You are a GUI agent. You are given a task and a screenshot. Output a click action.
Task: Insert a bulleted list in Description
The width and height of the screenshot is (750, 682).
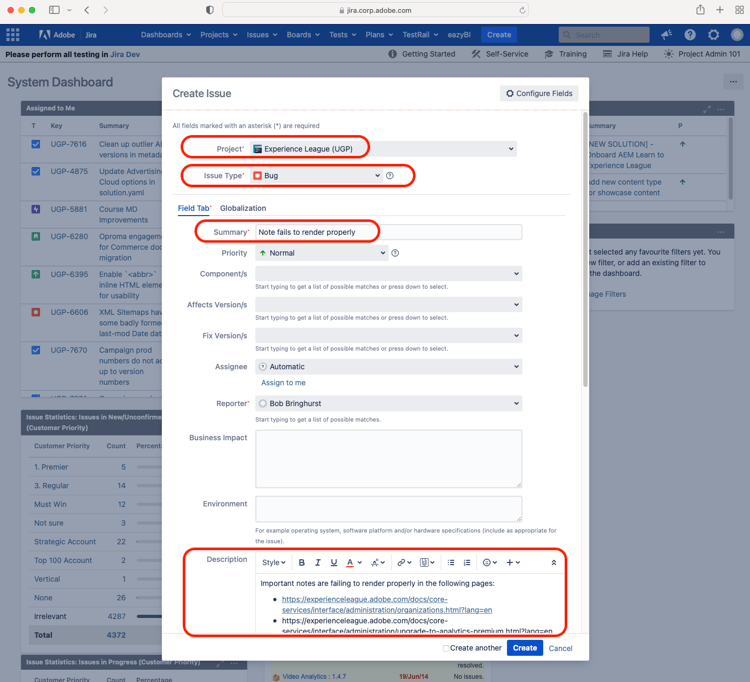pos(451,562)
